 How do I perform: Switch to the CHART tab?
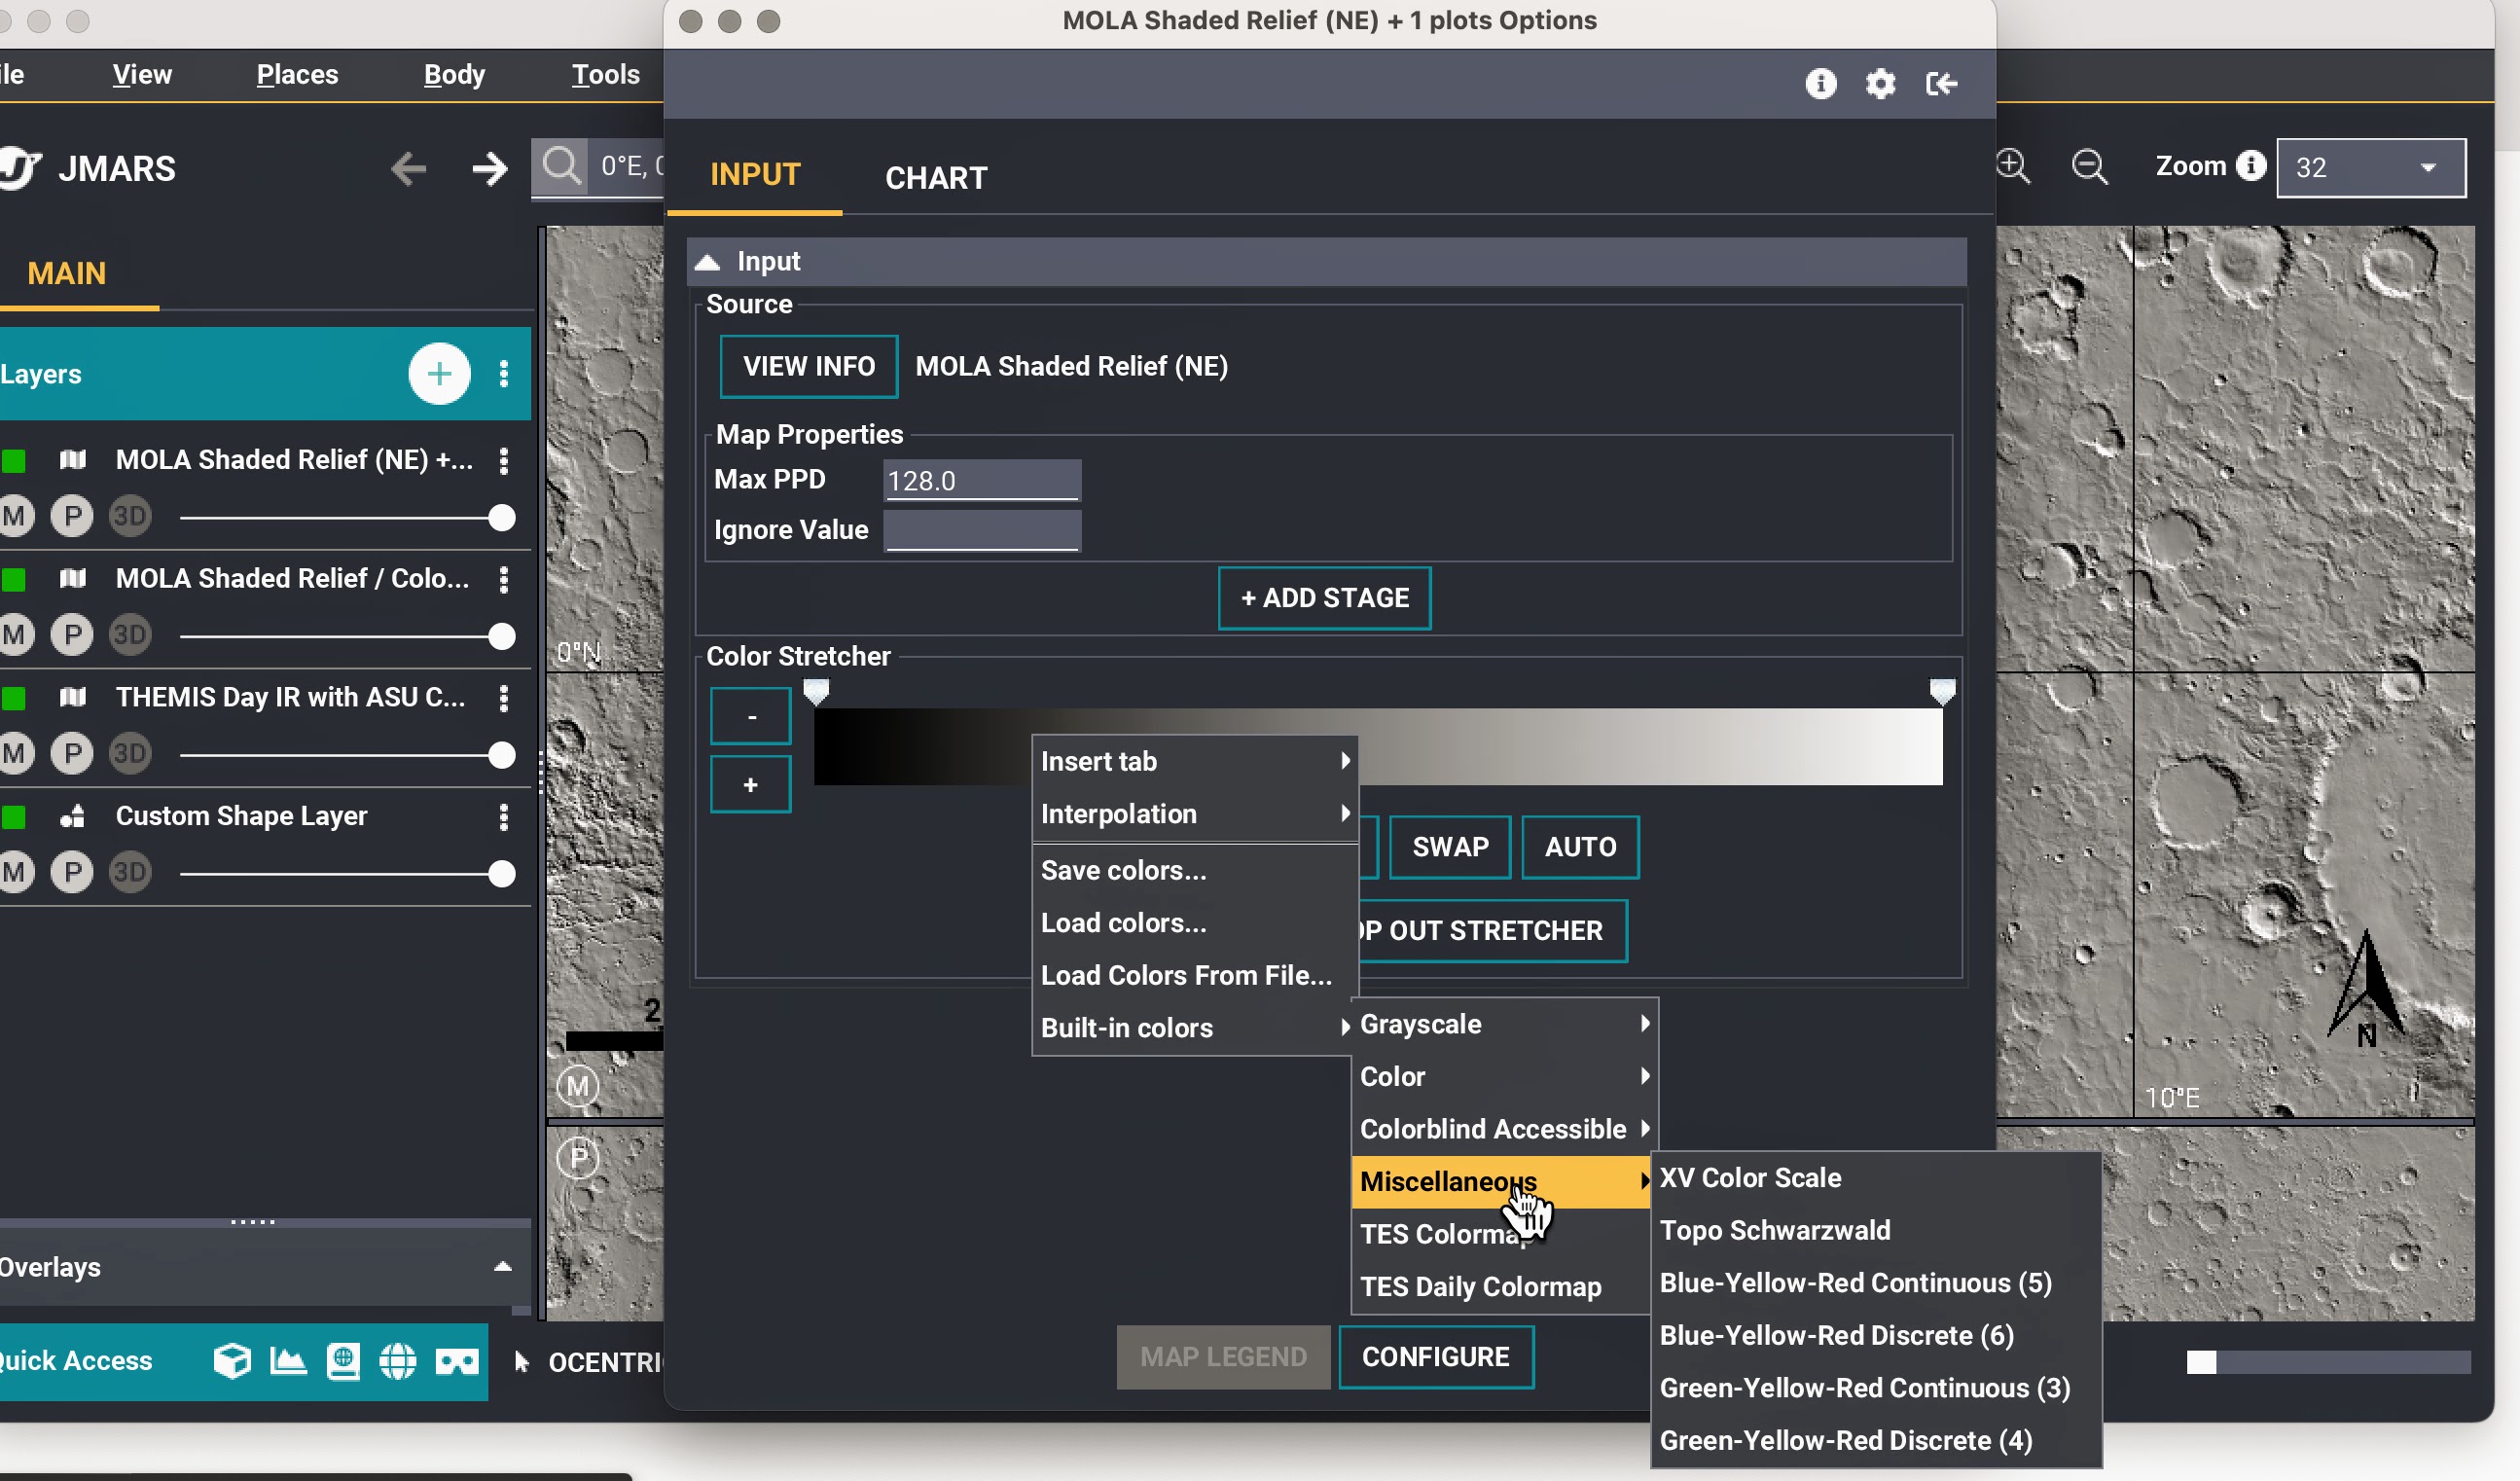(936, 178)
